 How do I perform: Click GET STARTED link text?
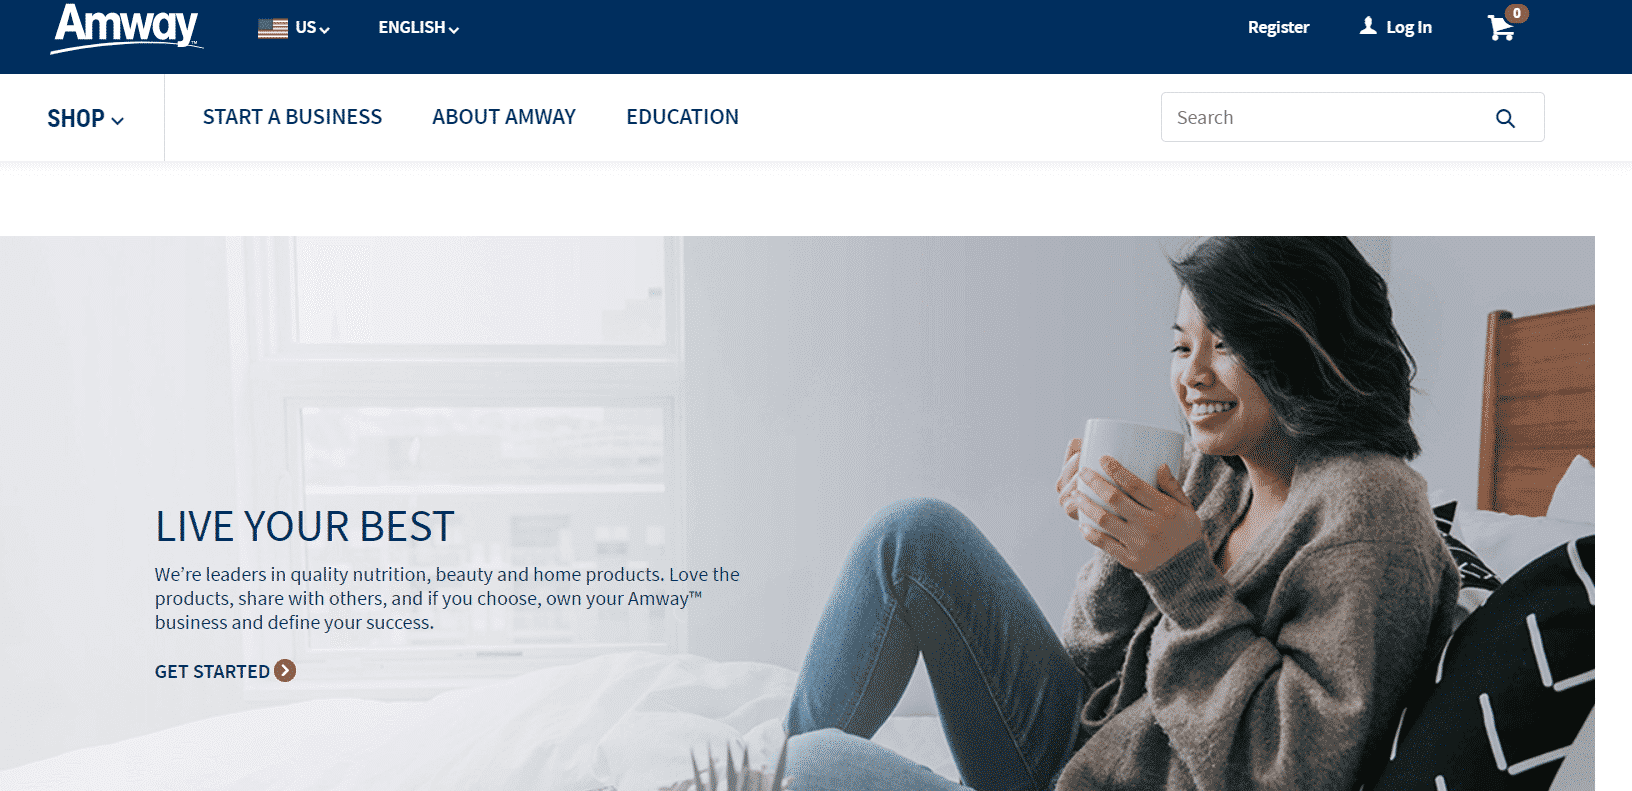[212, 672]
